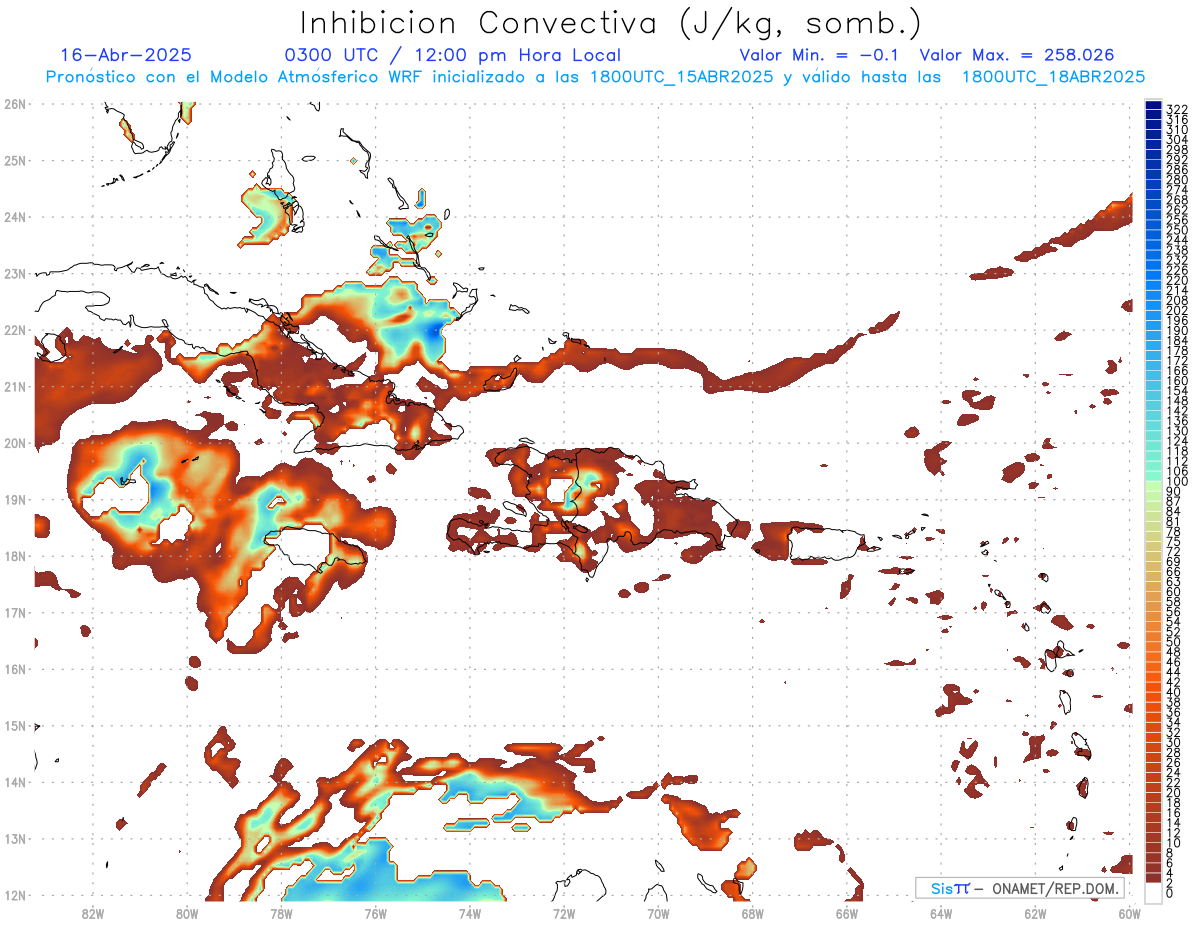The image size is (1200, 927).
Task: Click the 60W longitude label
Action: [x=1130, y=913]
